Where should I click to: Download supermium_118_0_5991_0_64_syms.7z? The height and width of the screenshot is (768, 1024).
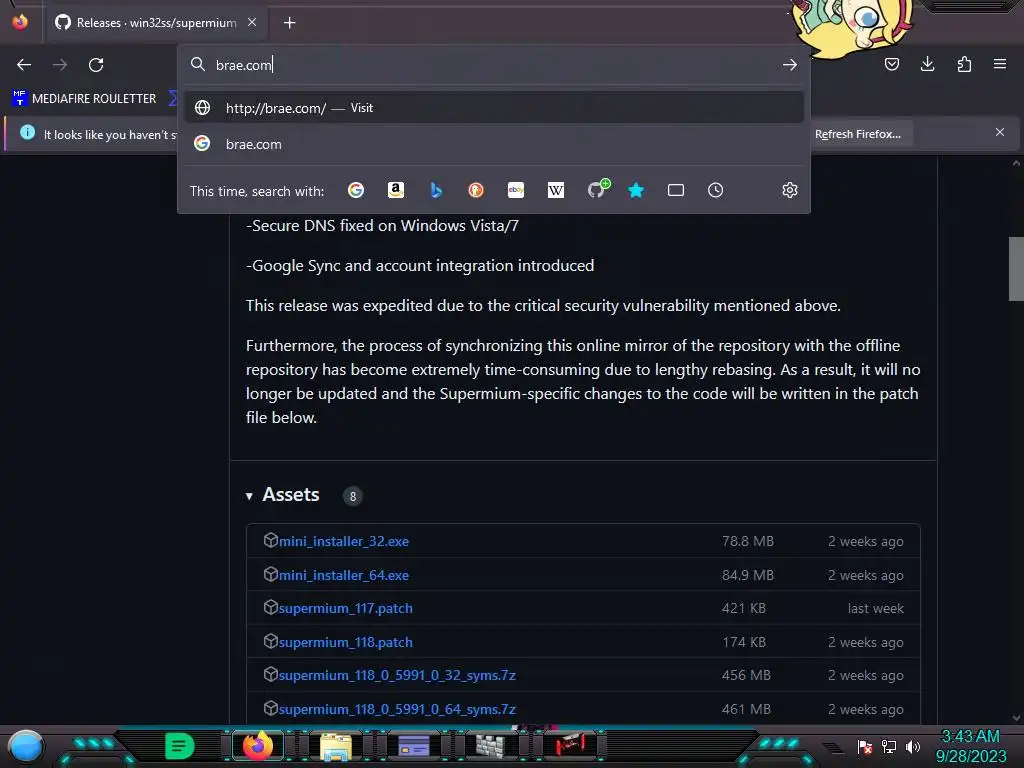pyautogui.click(x=397, y=709)
